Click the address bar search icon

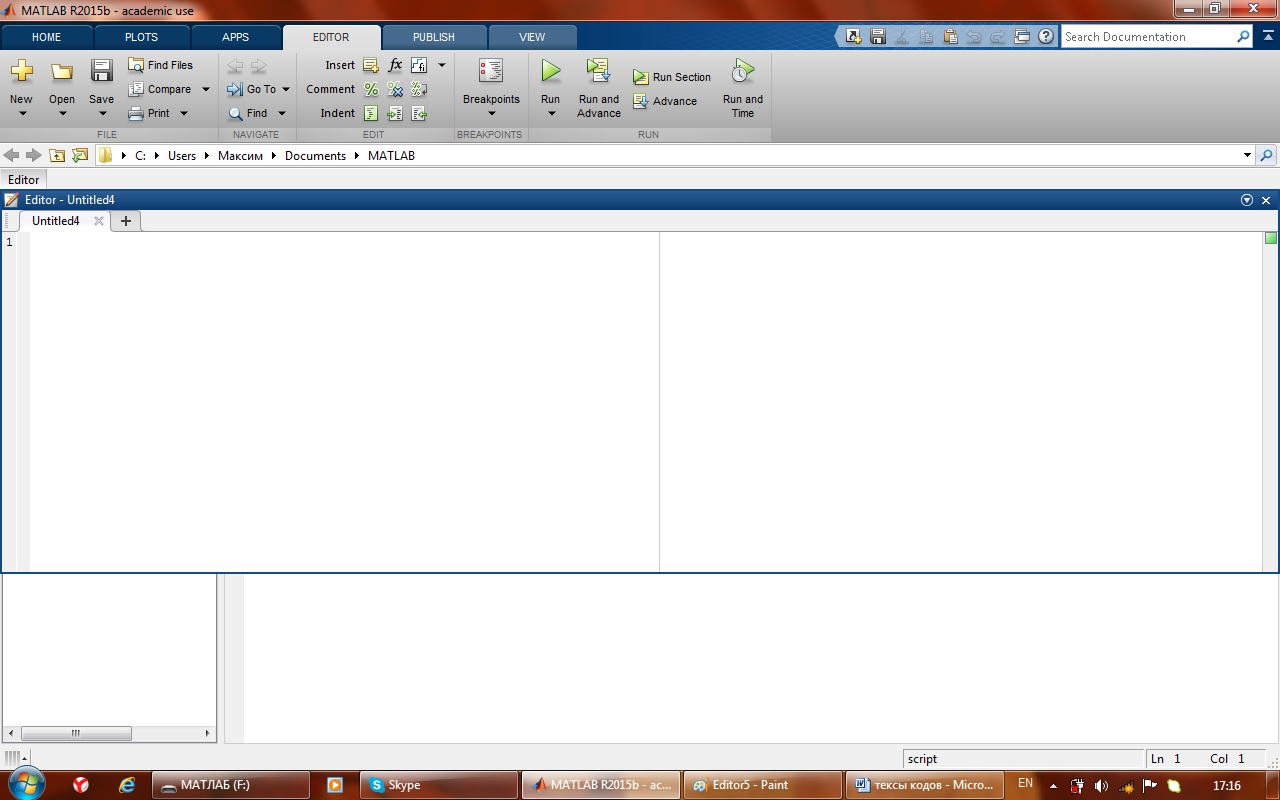pyautogui.click(x=1267, y=155)
